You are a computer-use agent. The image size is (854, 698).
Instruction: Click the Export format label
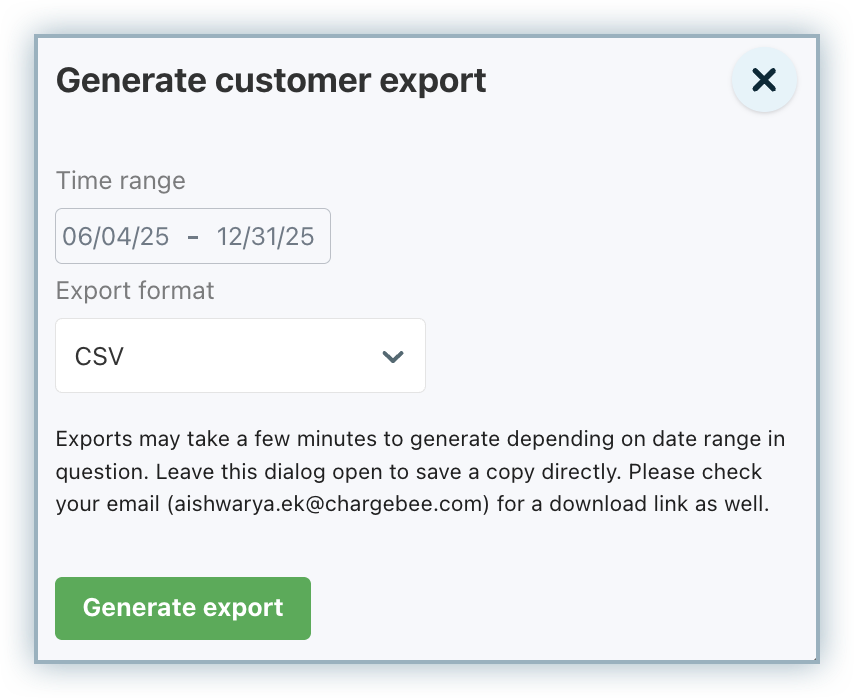[x=135, y=291]
